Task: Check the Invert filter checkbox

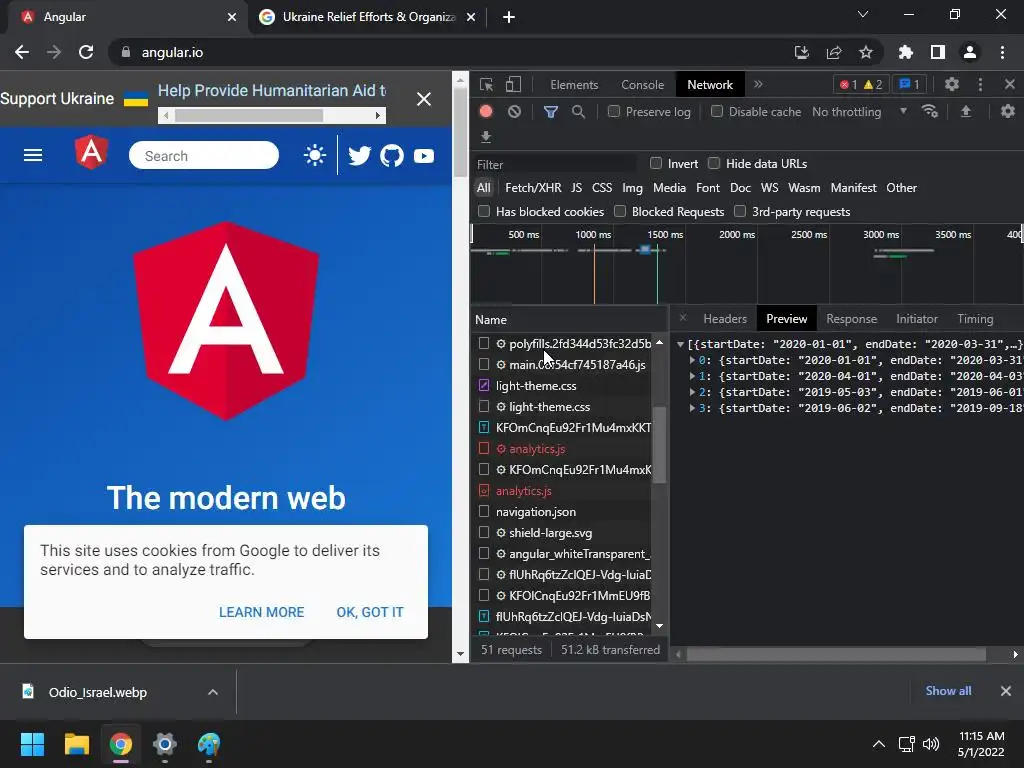Action: tap(656, 163)
